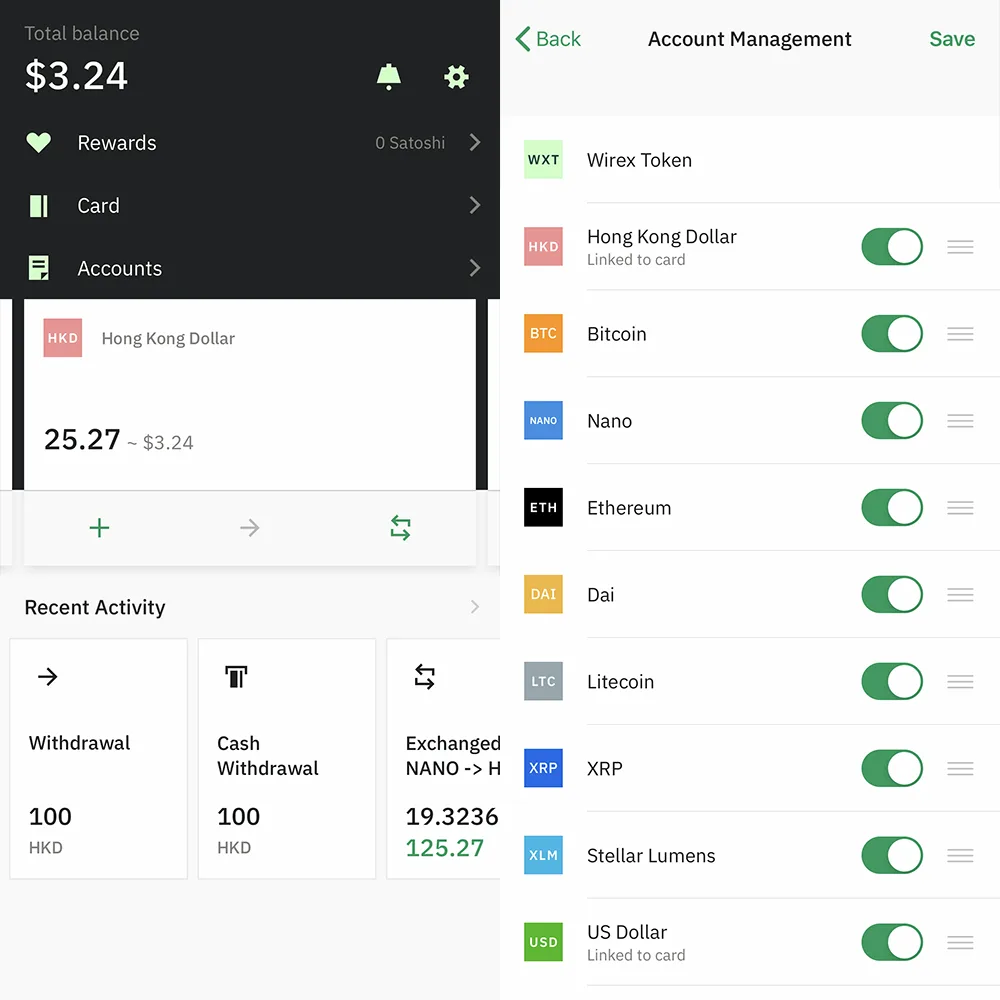This screenshot has width=1000, height=1000.
Task: Tap the 0 Satoshi rewards value
Action: coord(410,143)
